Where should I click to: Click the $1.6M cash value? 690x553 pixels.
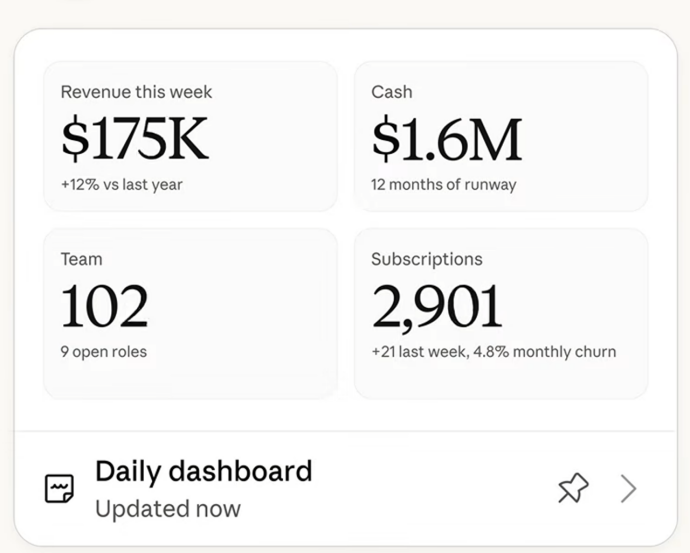[x=447, y=139]
